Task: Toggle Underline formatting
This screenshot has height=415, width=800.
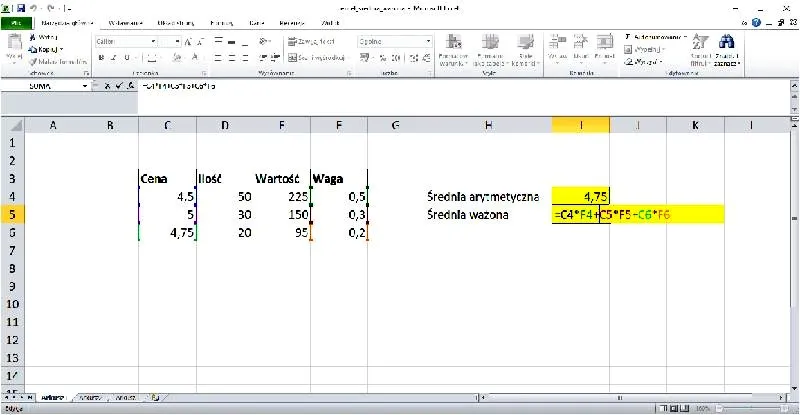Action: 127,58
